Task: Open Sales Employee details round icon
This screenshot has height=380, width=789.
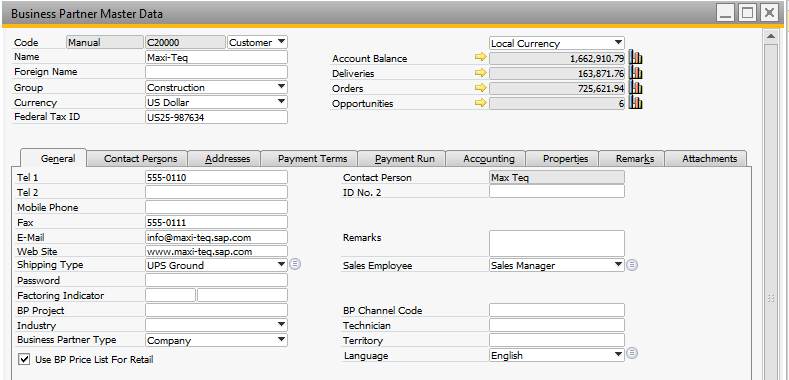Action: pyautogui.click(x=633, y=265)
